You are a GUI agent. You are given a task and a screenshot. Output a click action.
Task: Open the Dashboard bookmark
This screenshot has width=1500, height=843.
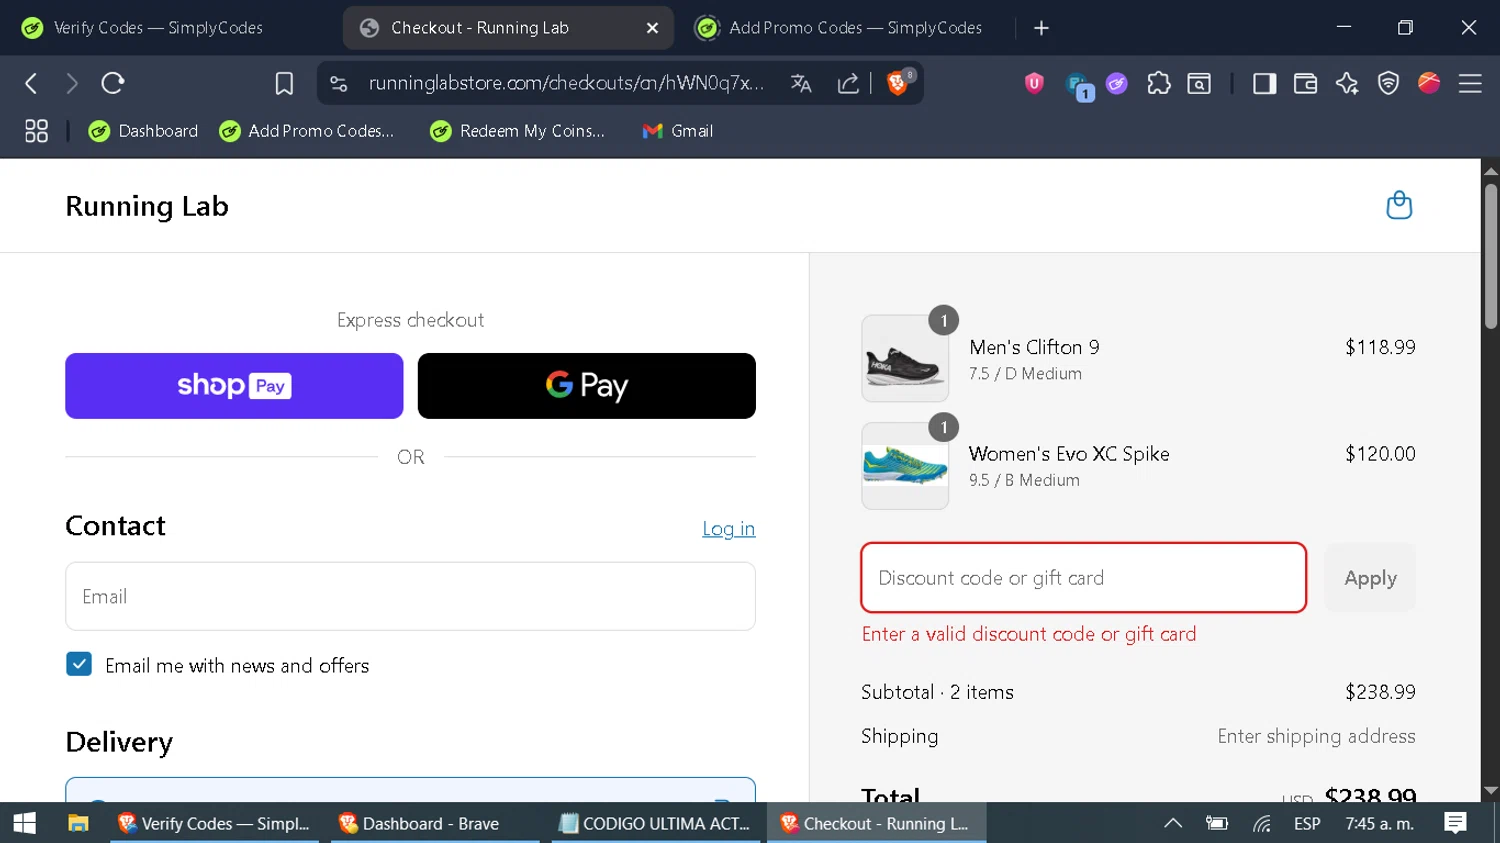pos(143,131)
